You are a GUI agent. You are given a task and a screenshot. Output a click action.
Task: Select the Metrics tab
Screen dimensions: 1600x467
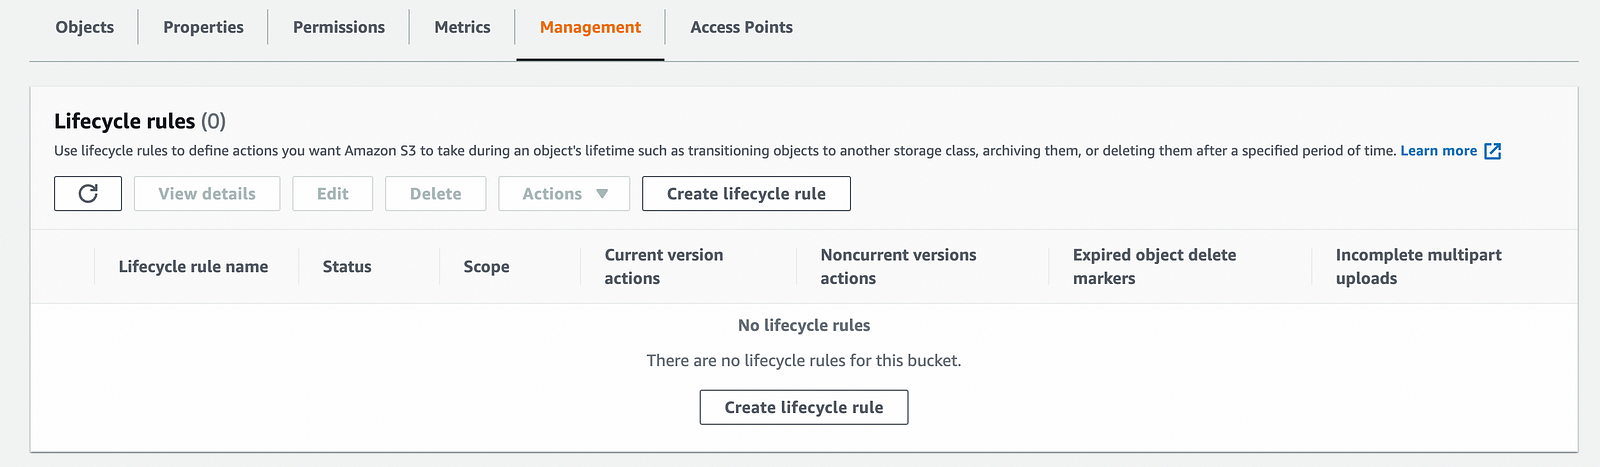(462, 28)
